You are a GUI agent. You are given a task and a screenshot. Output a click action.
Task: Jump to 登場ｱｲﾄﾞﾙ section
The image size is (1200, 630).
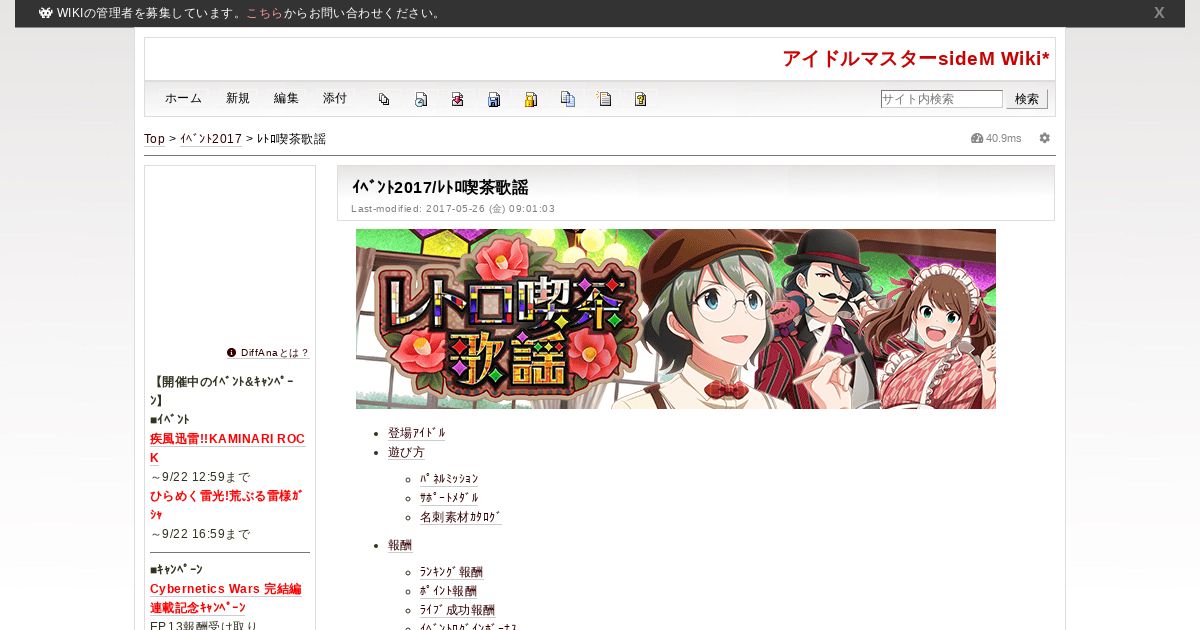(x=417, y=433)
